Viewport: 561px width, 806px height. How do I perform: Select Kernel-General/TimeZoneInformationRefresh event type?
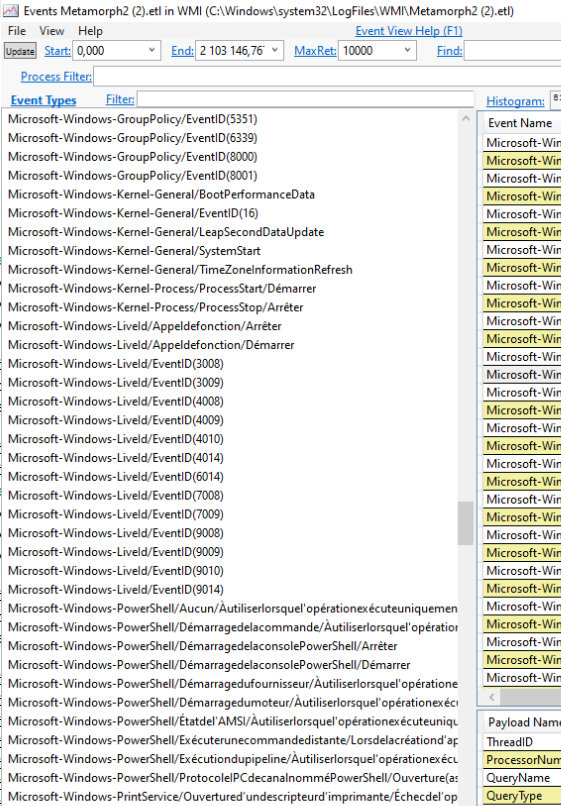click(x=180, y=270)
